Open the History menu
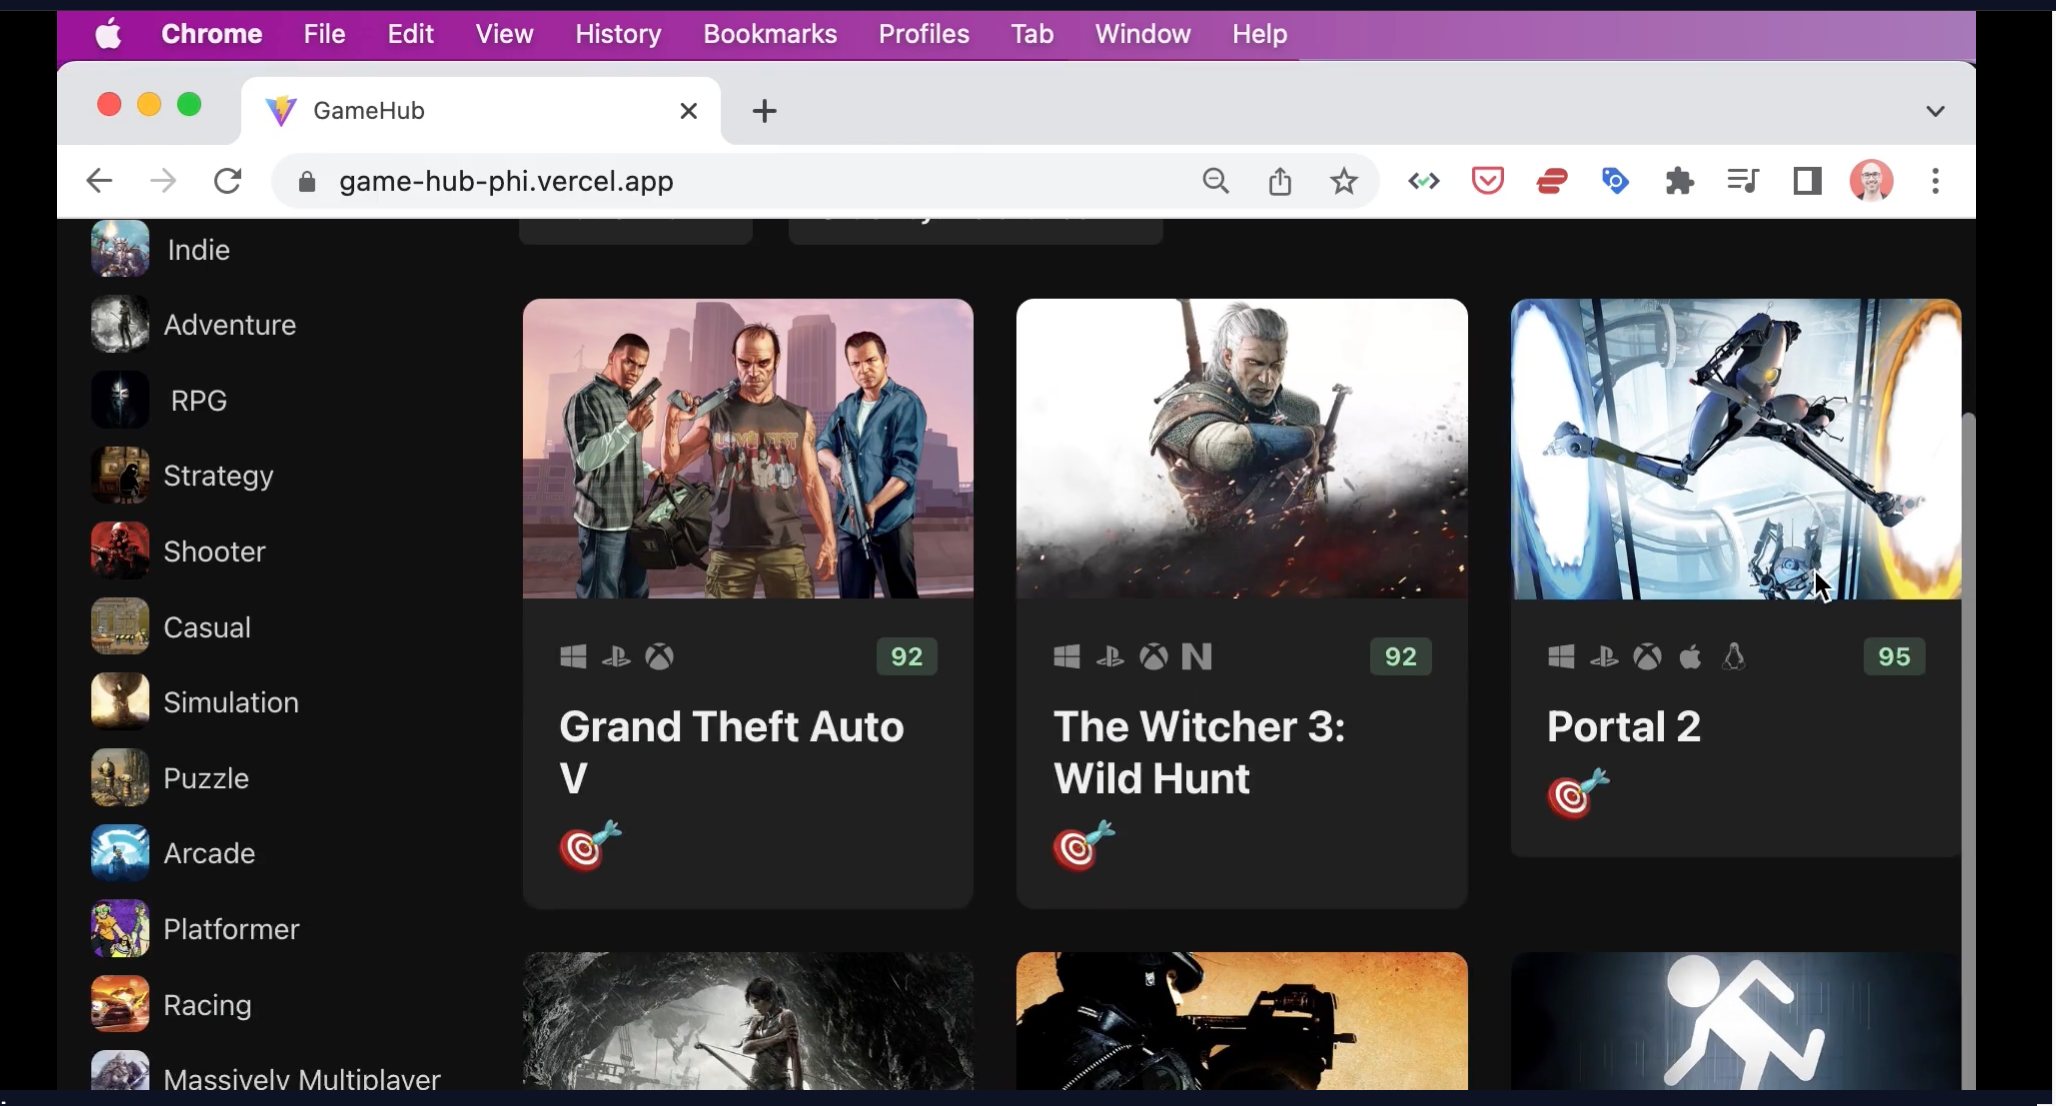This screenshot has height=1106, width=2056. [x=617, y=34]
